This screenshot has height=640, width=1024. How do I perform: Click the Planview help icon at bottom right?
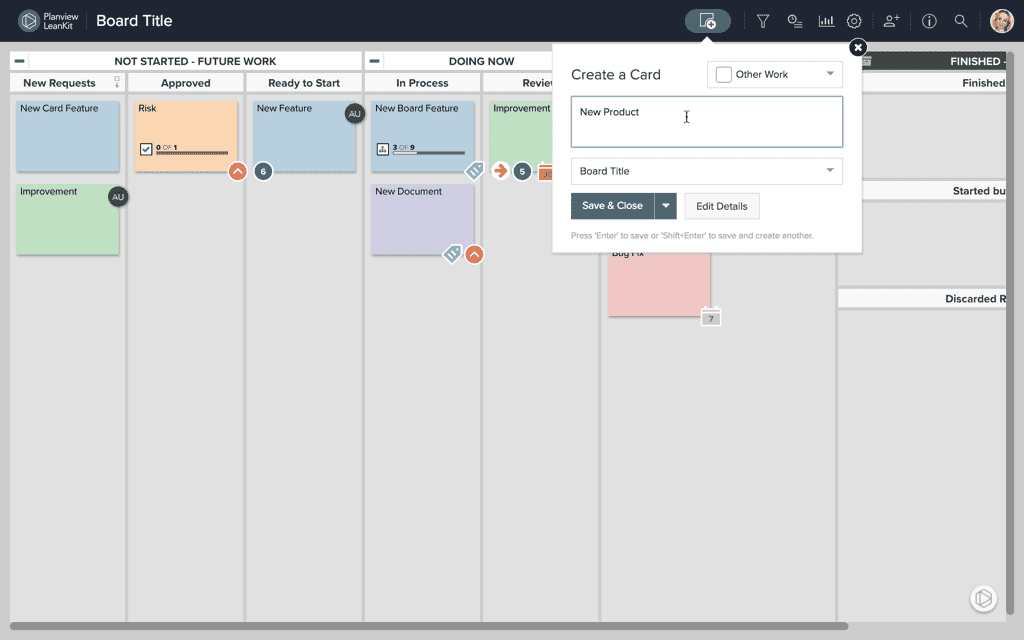[983, 598]
